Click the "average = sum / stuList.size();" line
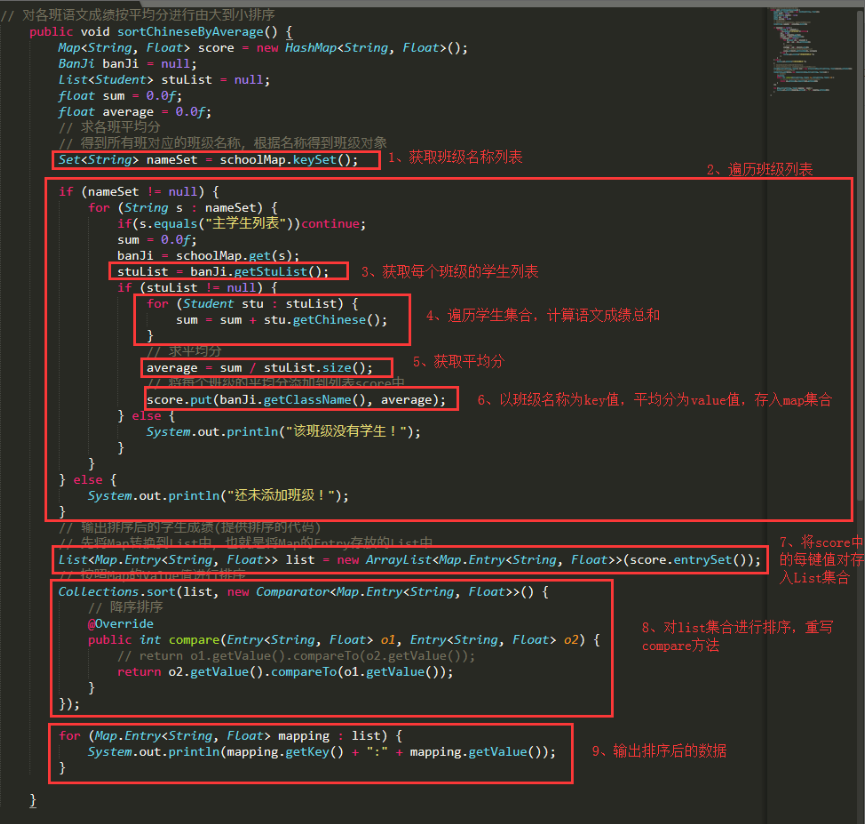The height and width of the screenshot is (824, 865). tap(259, 368)
